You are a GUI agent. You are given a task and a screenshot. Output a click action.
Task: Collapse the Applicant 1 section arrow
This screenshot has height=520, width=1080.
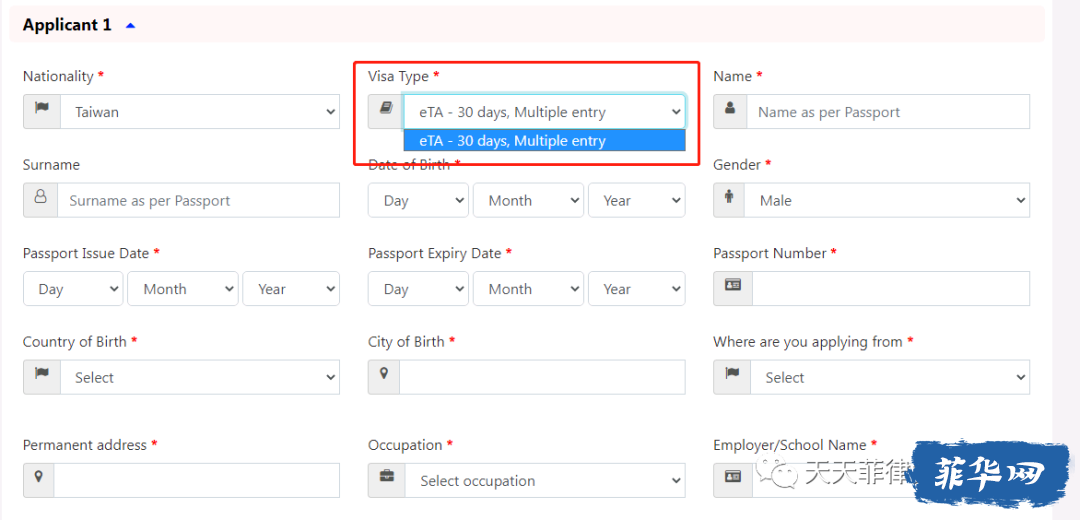[131, 25]
